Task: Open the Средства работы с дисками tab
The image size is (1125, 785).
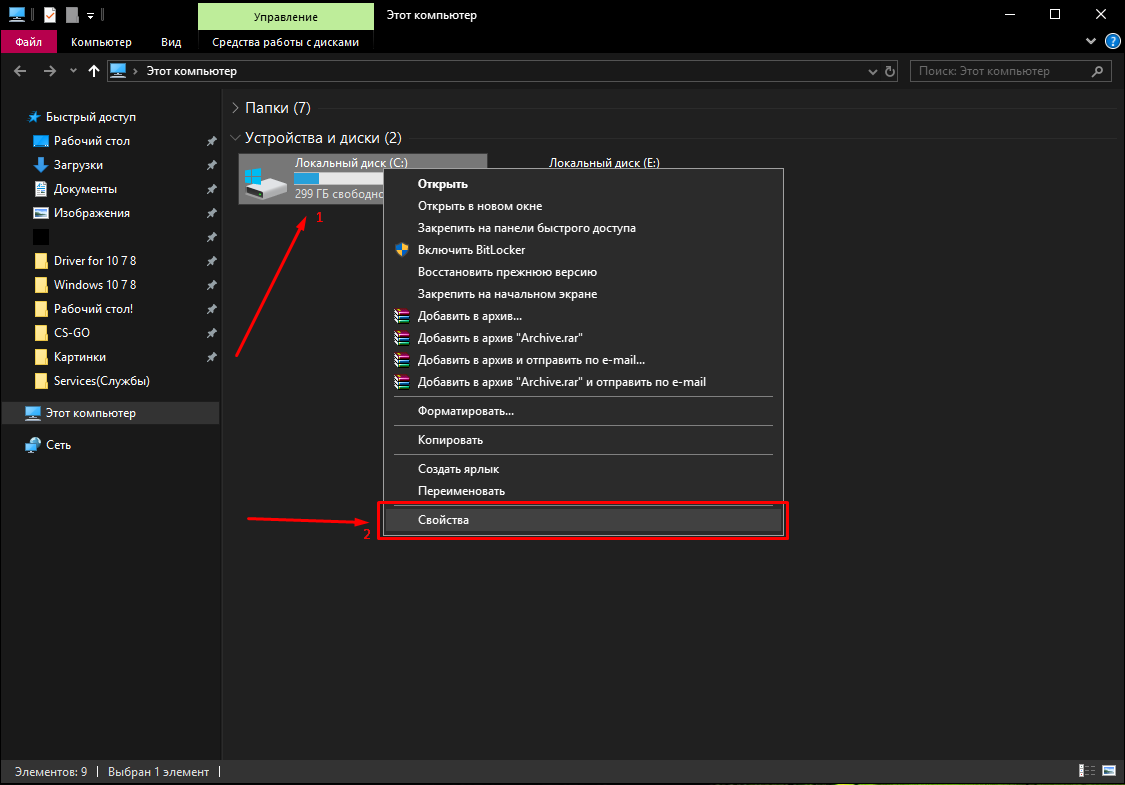Action: 286,42
